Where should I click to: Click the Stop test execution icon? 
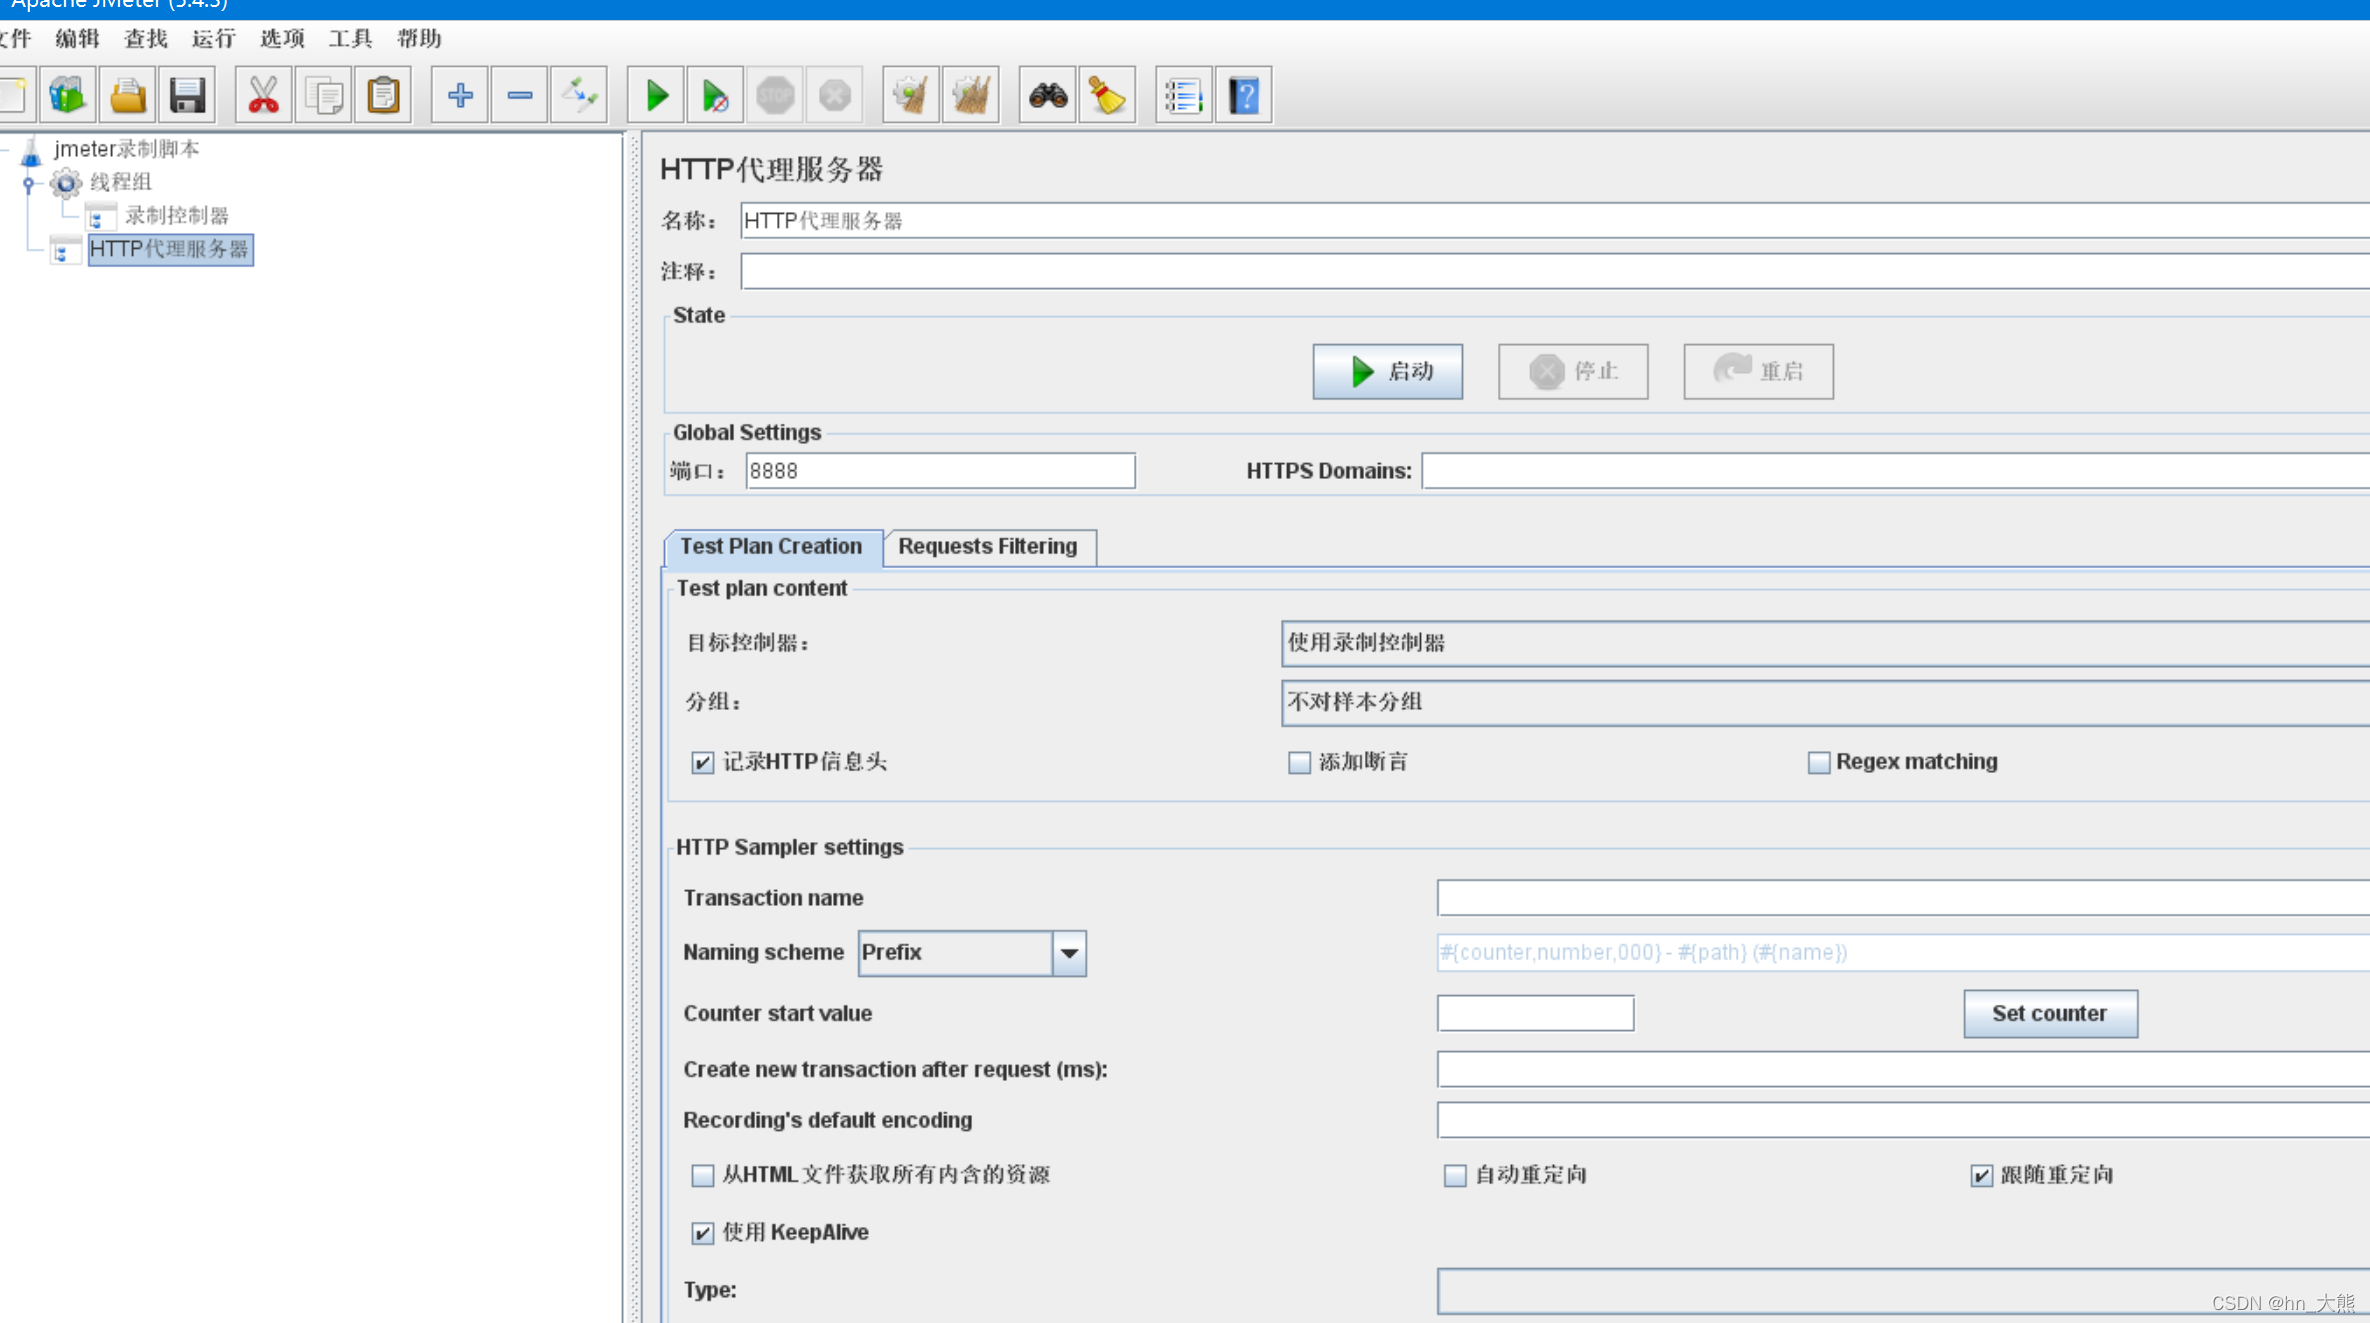point(775,93)
